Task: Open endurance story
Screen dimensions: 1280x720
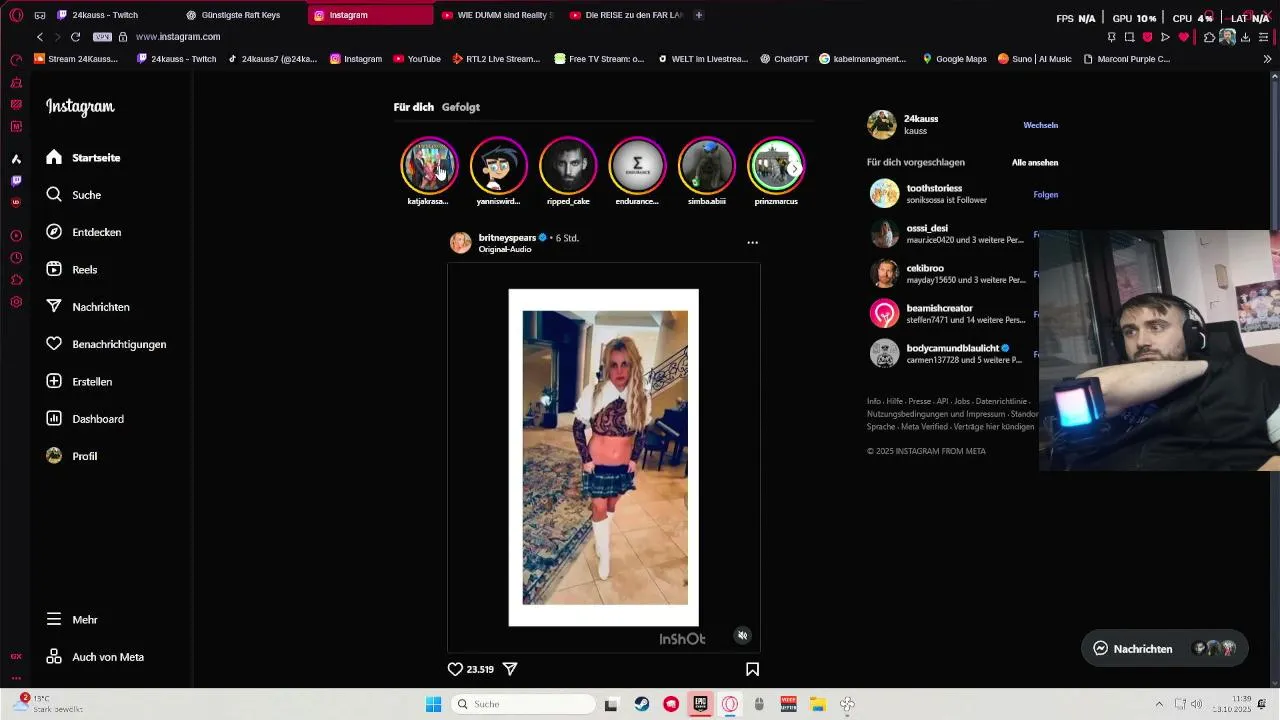Action: pyautogui.click(x=637, y=165)
